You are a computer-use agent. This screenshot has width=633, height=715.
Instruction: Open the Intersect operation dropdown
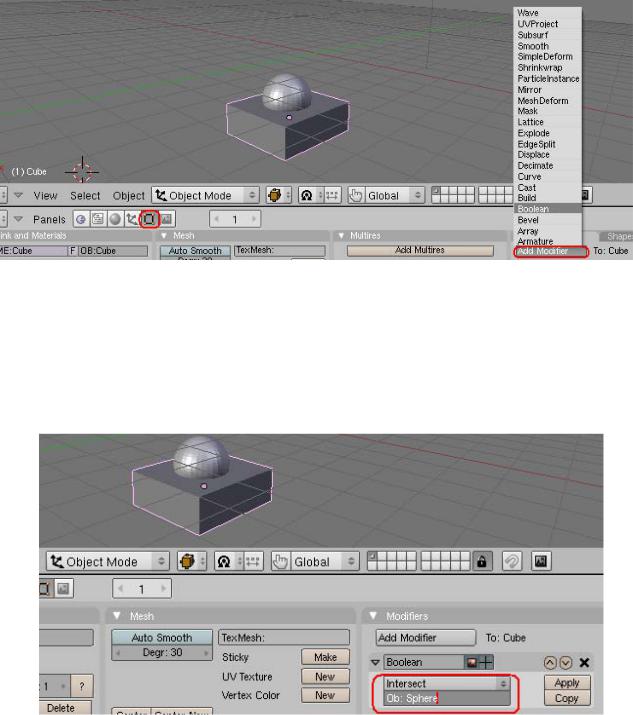446,684
